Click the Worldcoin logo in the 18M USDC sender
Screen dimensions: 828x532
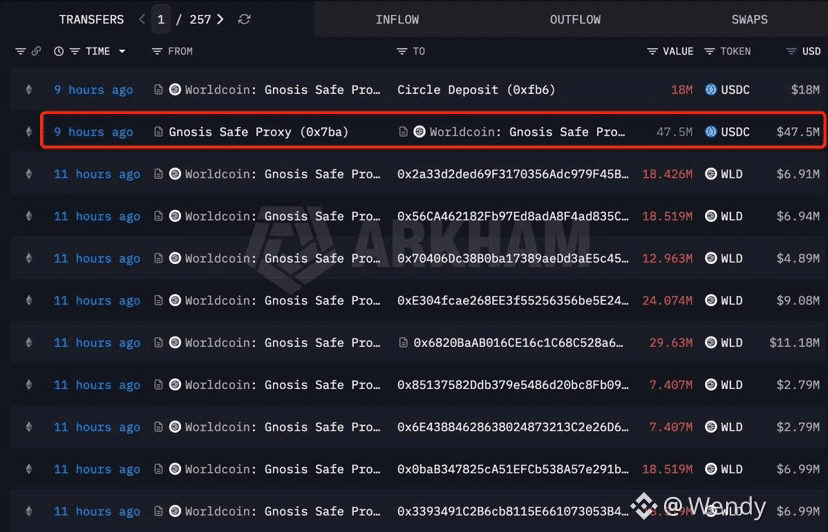[175, 89]
